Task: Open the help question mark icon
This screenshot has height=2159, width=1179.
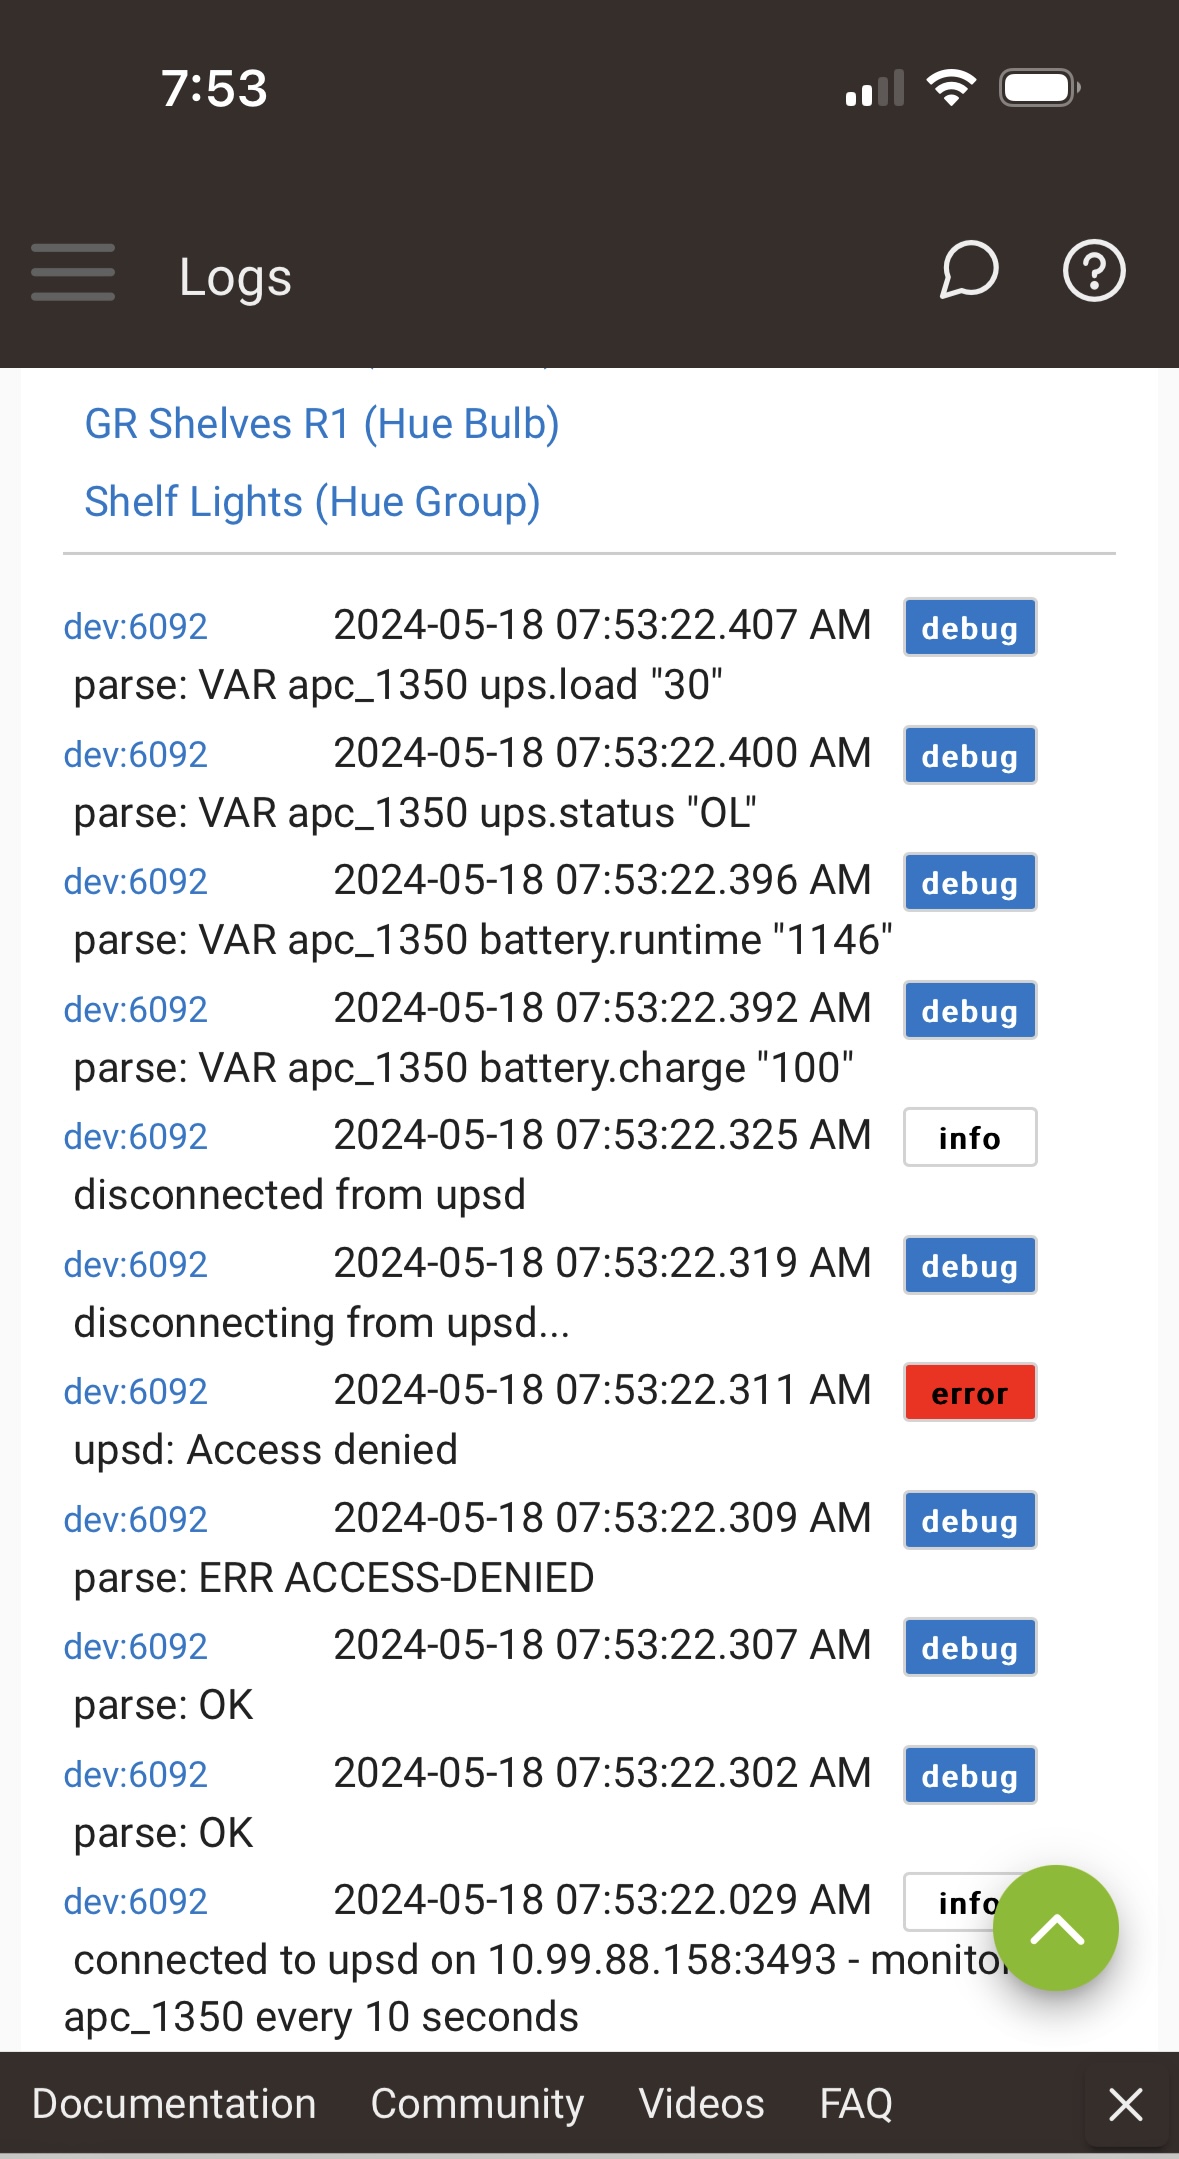Action: coord(1093,270)
